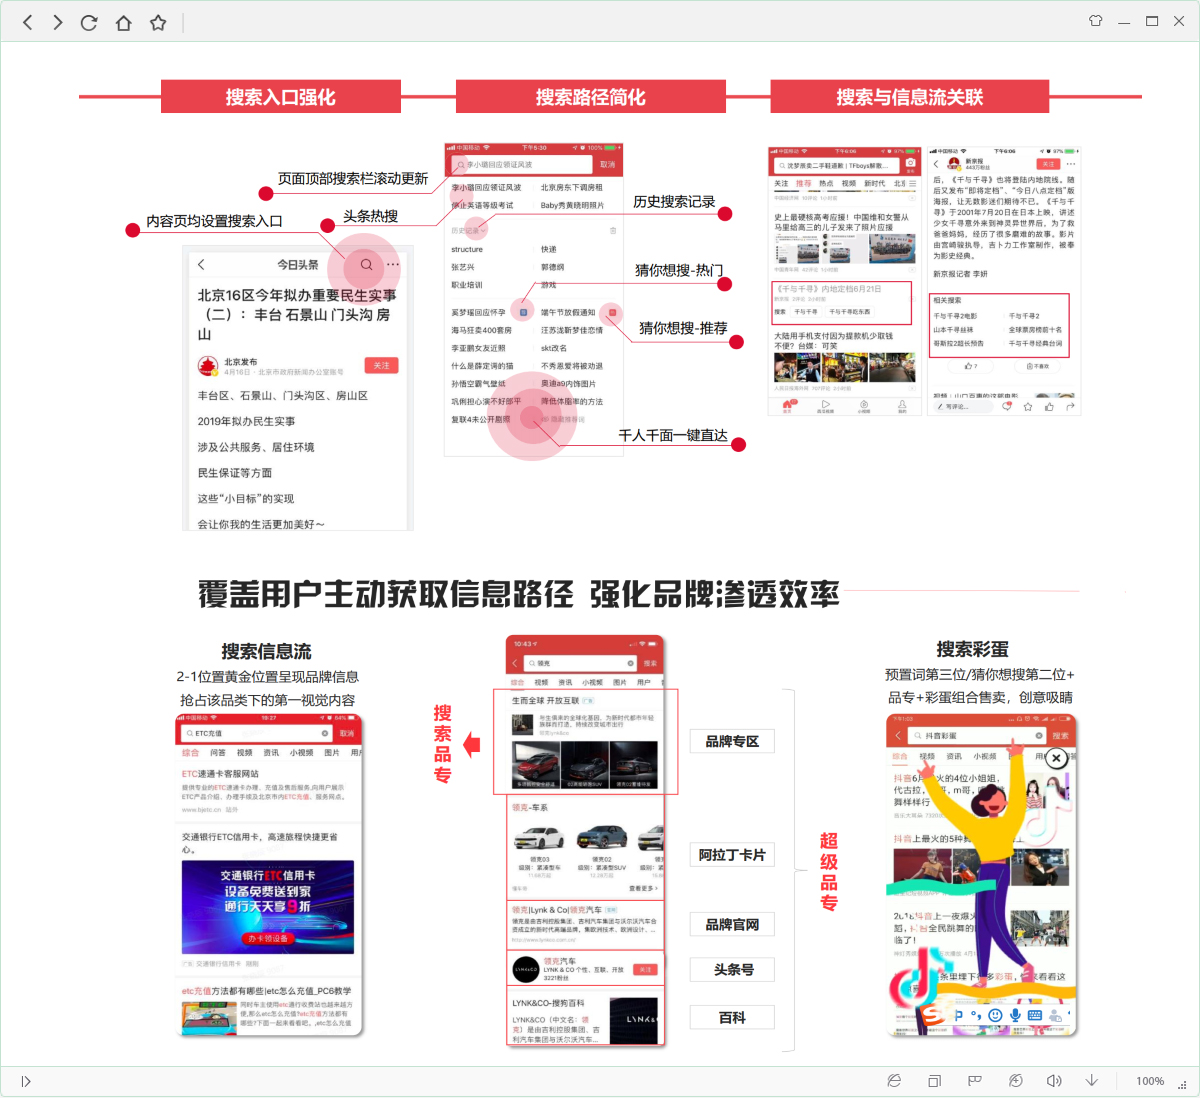Viewport: 1200px width, 1098px height.
Task: Click the red 搜索品专 vertical text
Action: coord(443,744)
